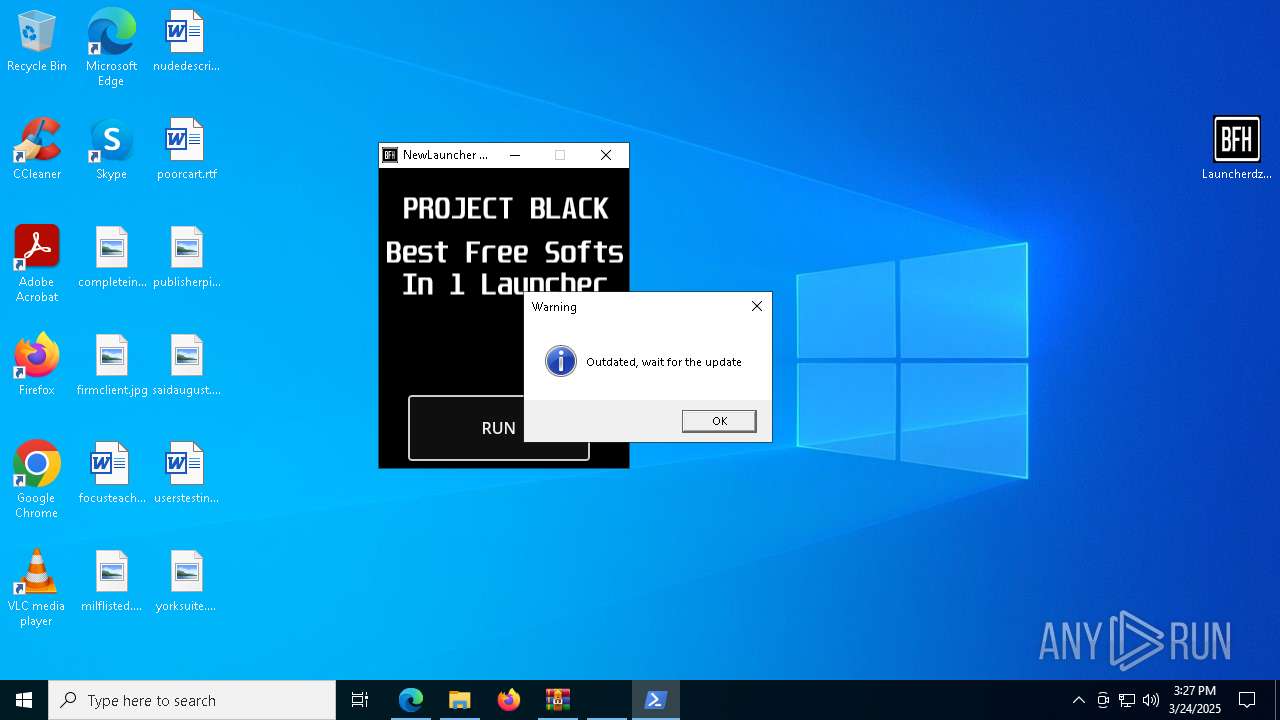Viewport: 1280px width, 720px height.
Task: Minimize the NewLauncher window
Action: pos(515,155)
